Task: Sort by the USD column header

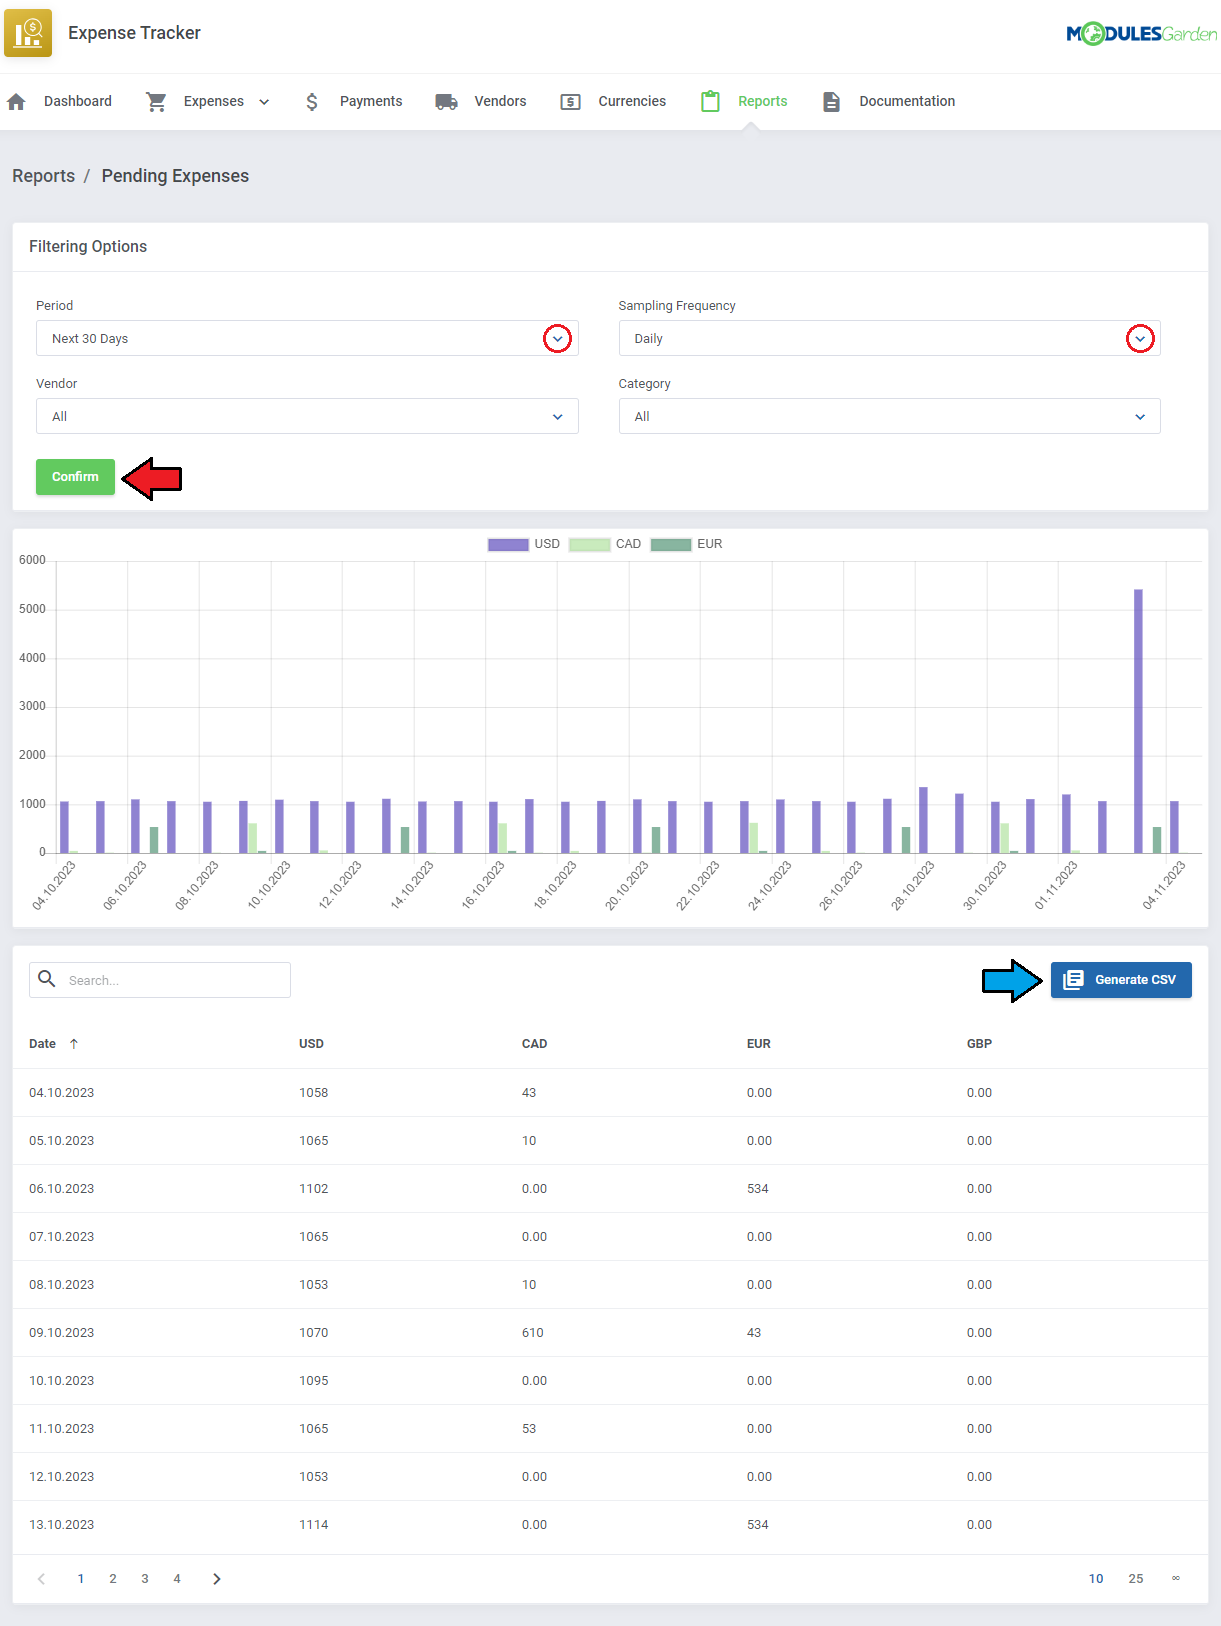Action: pyautogui.click(x=311, y=1043)
